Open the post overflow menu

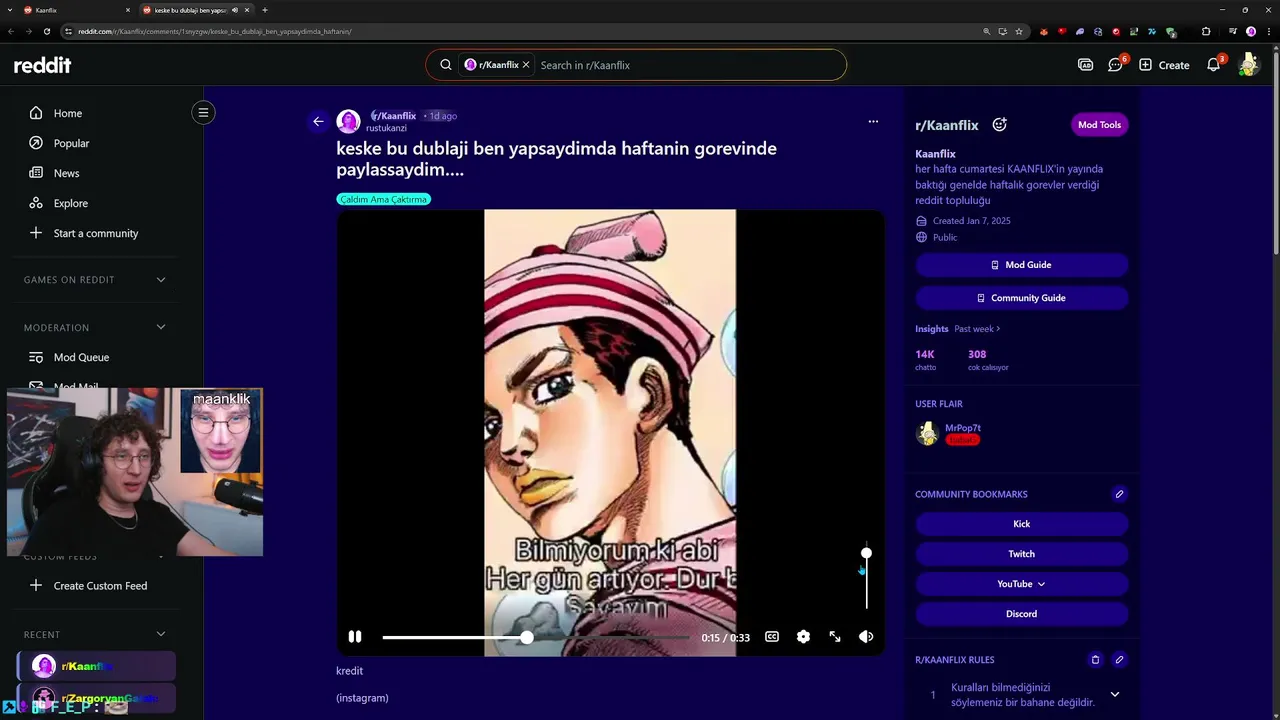click(873, 122)
